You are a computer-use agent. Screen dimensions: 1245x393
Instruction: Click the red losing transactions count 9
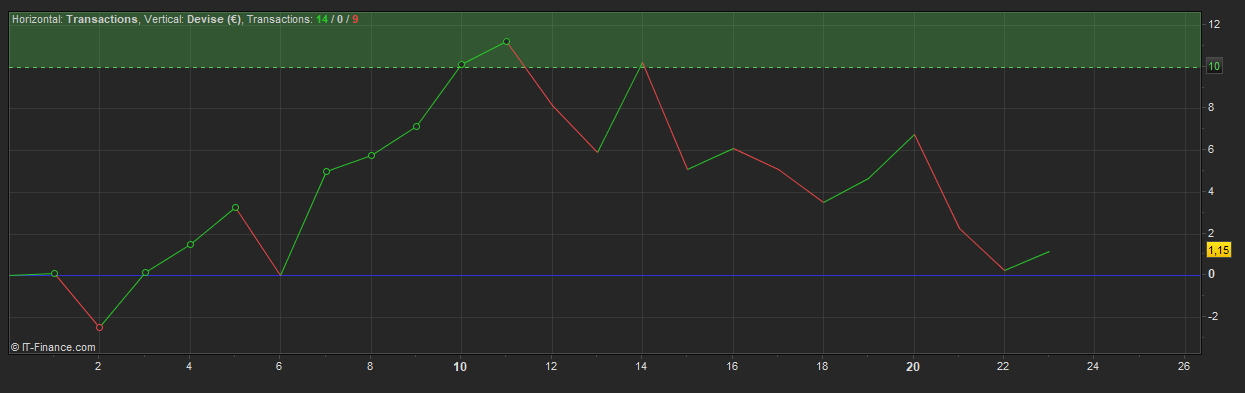[355, 19]
